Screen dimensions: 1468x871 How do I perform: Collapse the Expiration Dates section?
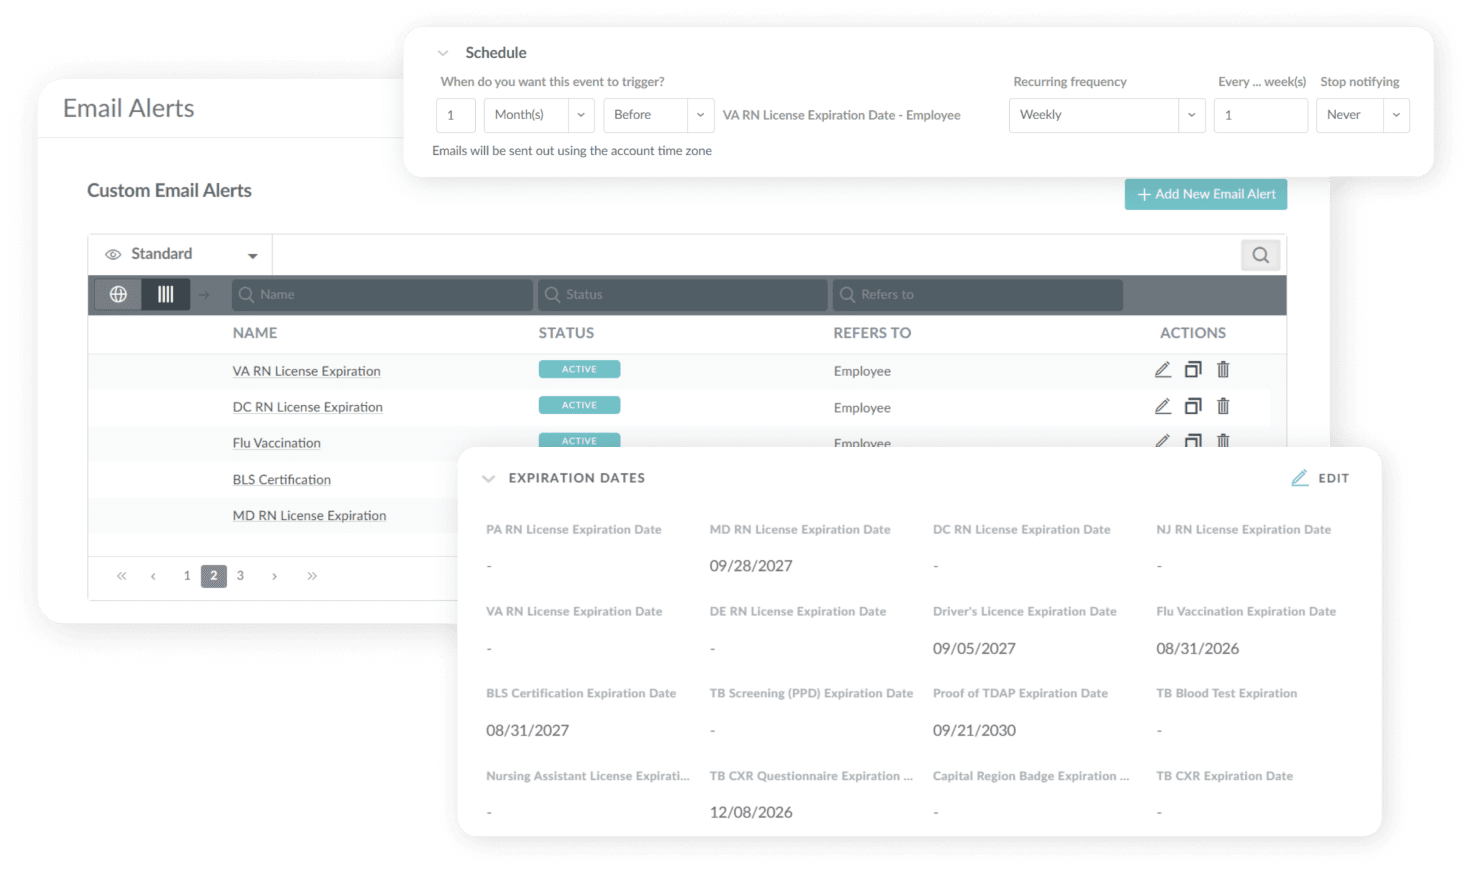(488, 478)
